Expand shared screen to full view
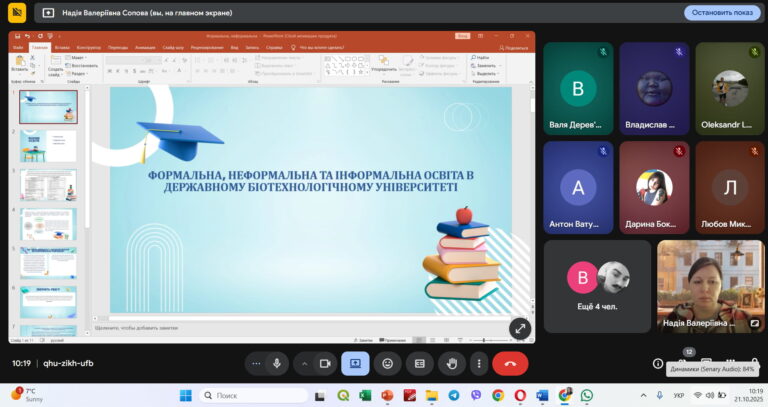Viewport: 768px width, 407px height. pos(519,328)
